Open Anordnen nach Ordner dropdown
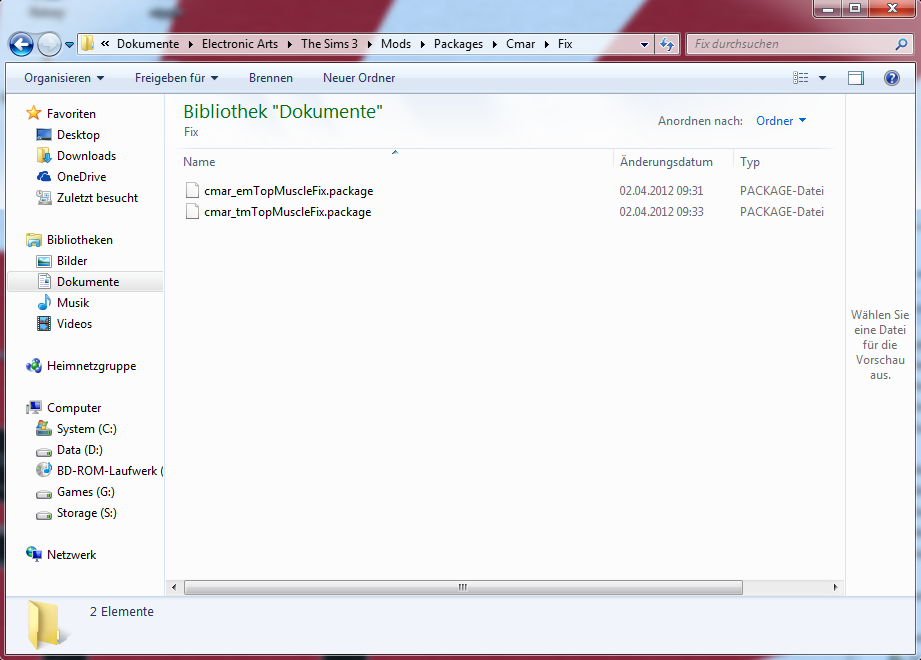 (x=781, y=121)
